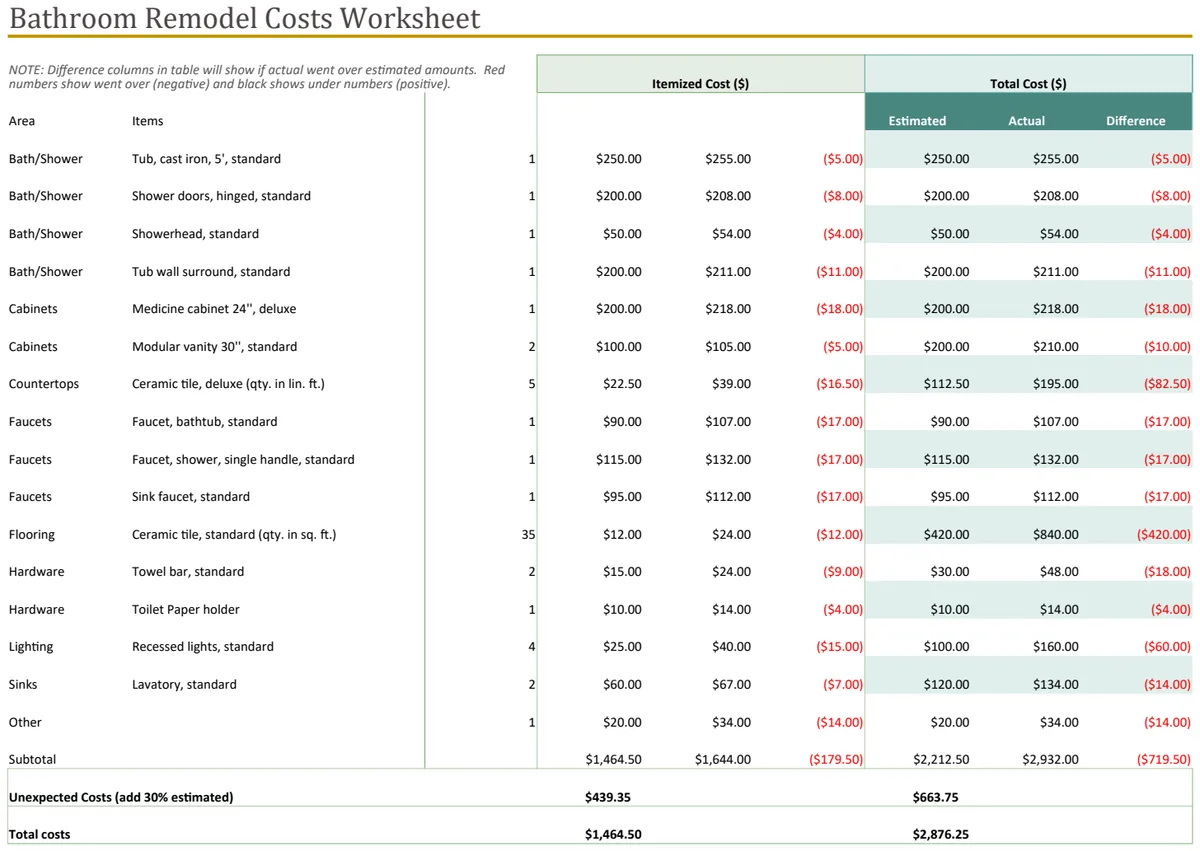The height and width of the screenshot is (851, 1200).
Task: Select total difference ($60.00) in Lighting row
Action: 1167,647
